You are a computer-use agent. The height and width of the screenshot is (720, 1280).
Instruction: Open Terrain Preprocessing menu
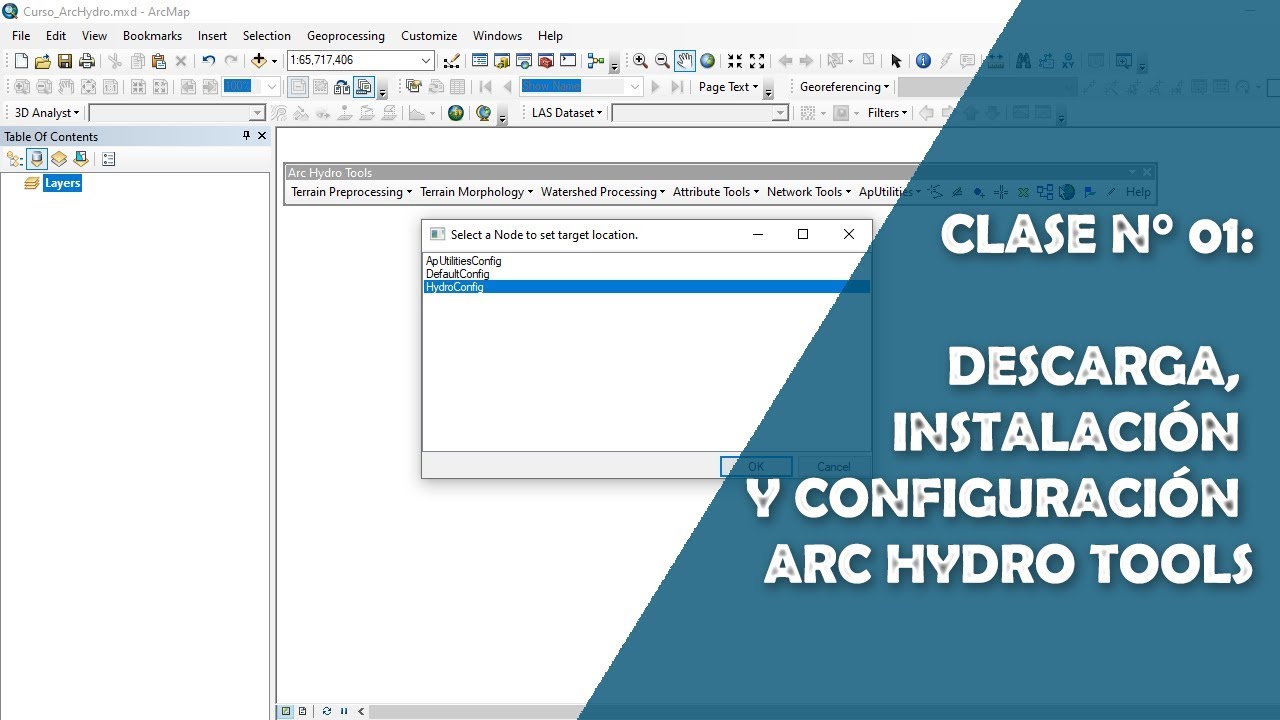351,192
